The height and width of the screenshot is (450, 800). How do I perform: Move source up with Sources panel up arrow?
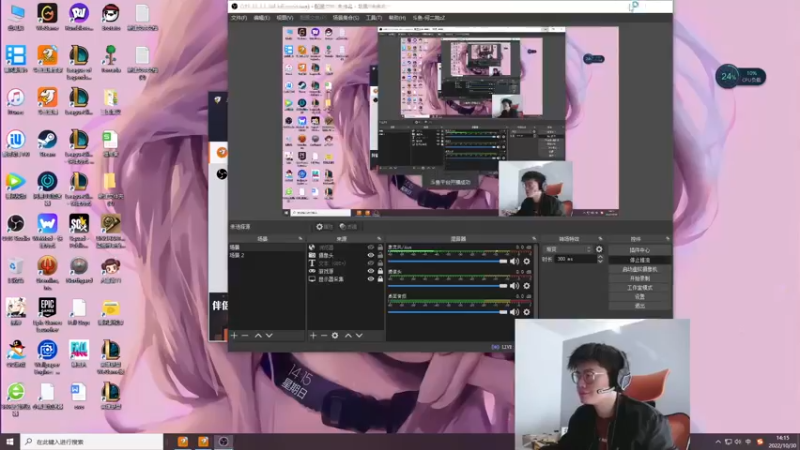pyautogui.click(x=348, y=335)
